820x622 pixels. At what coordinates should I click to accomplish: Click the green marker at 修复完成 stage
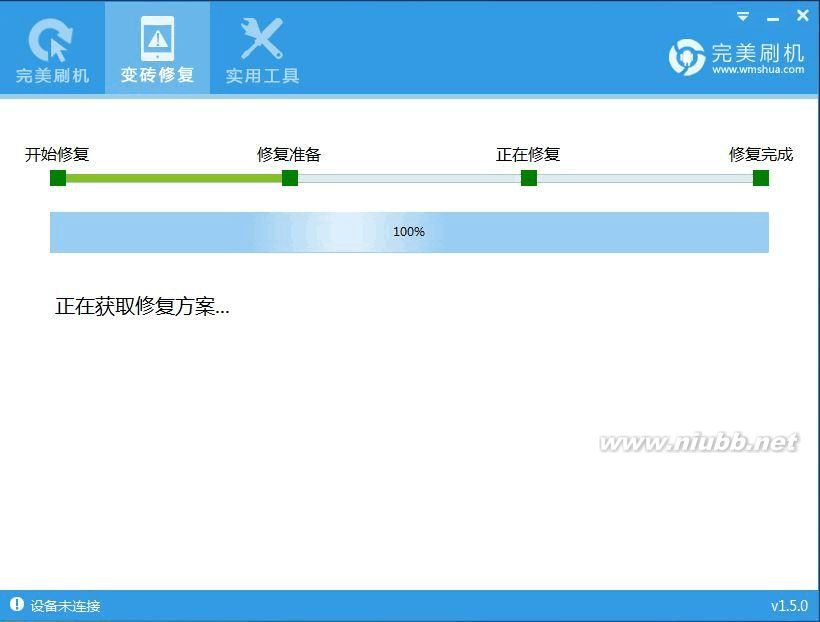pos(761,177)
